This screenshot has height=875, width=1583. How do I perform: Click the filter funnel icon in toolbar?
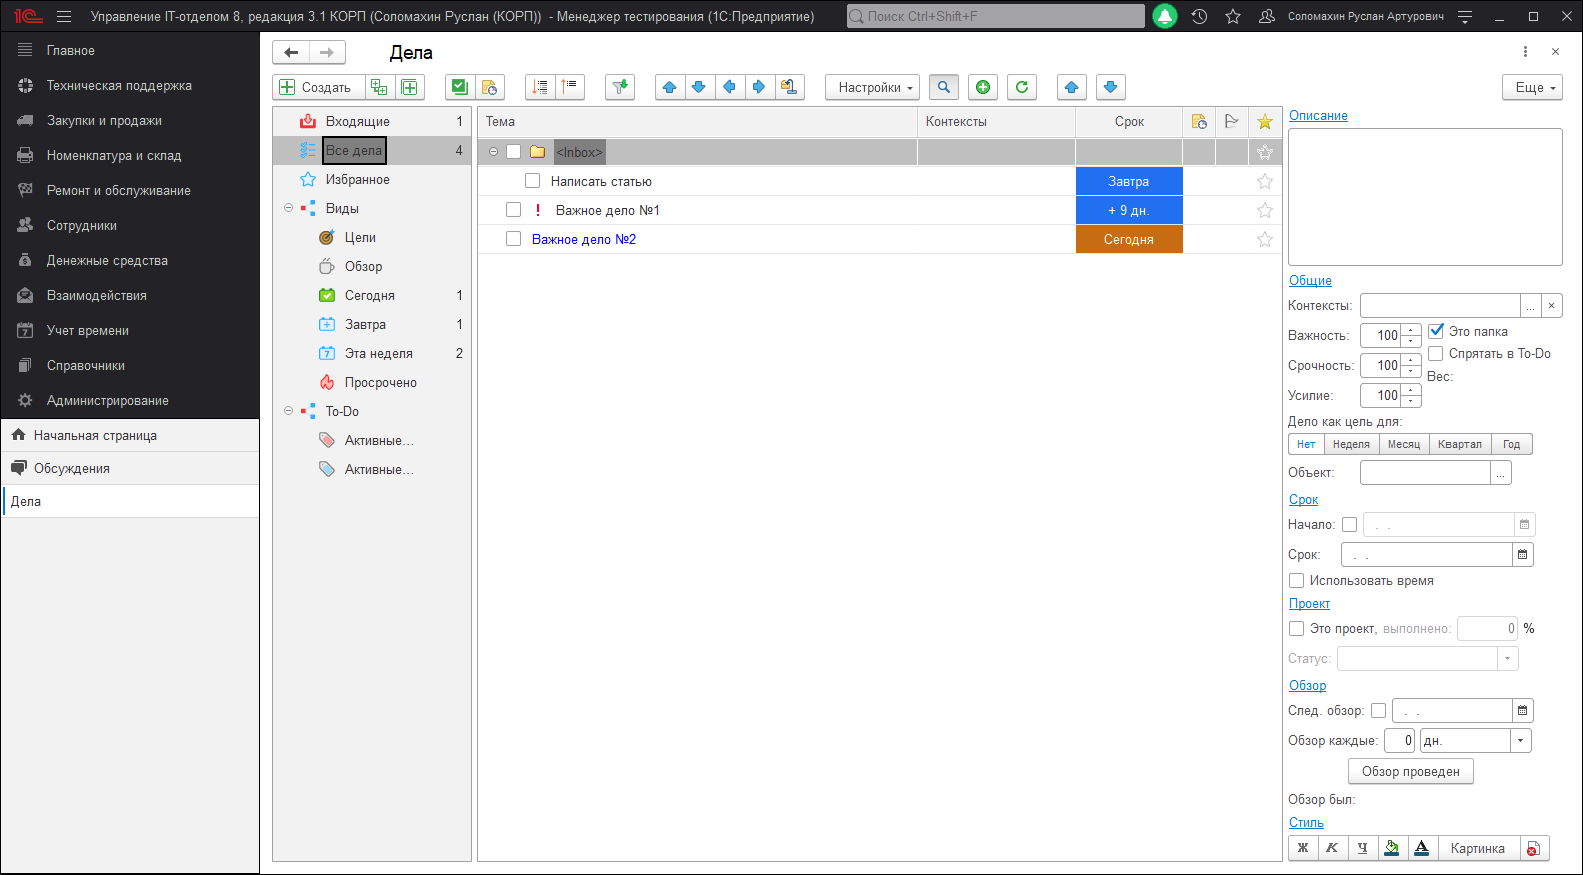(x=620, y=87)
